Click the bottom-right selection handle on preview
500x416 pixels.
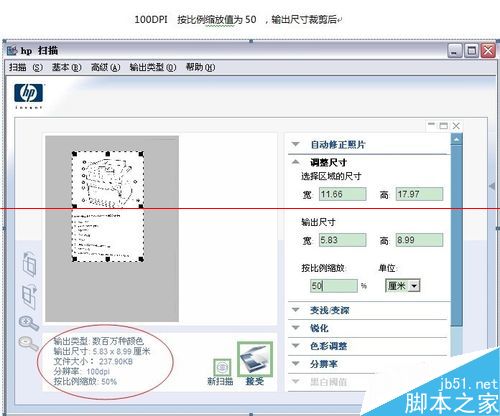tap(141, 259)
